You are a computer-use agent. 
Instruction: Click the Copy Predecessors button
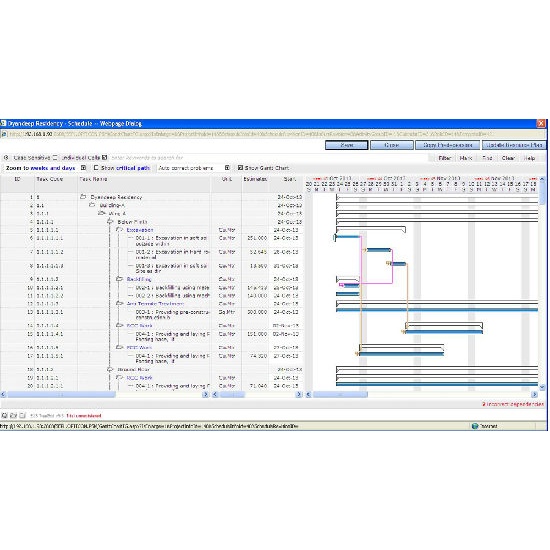coord(448,145)
